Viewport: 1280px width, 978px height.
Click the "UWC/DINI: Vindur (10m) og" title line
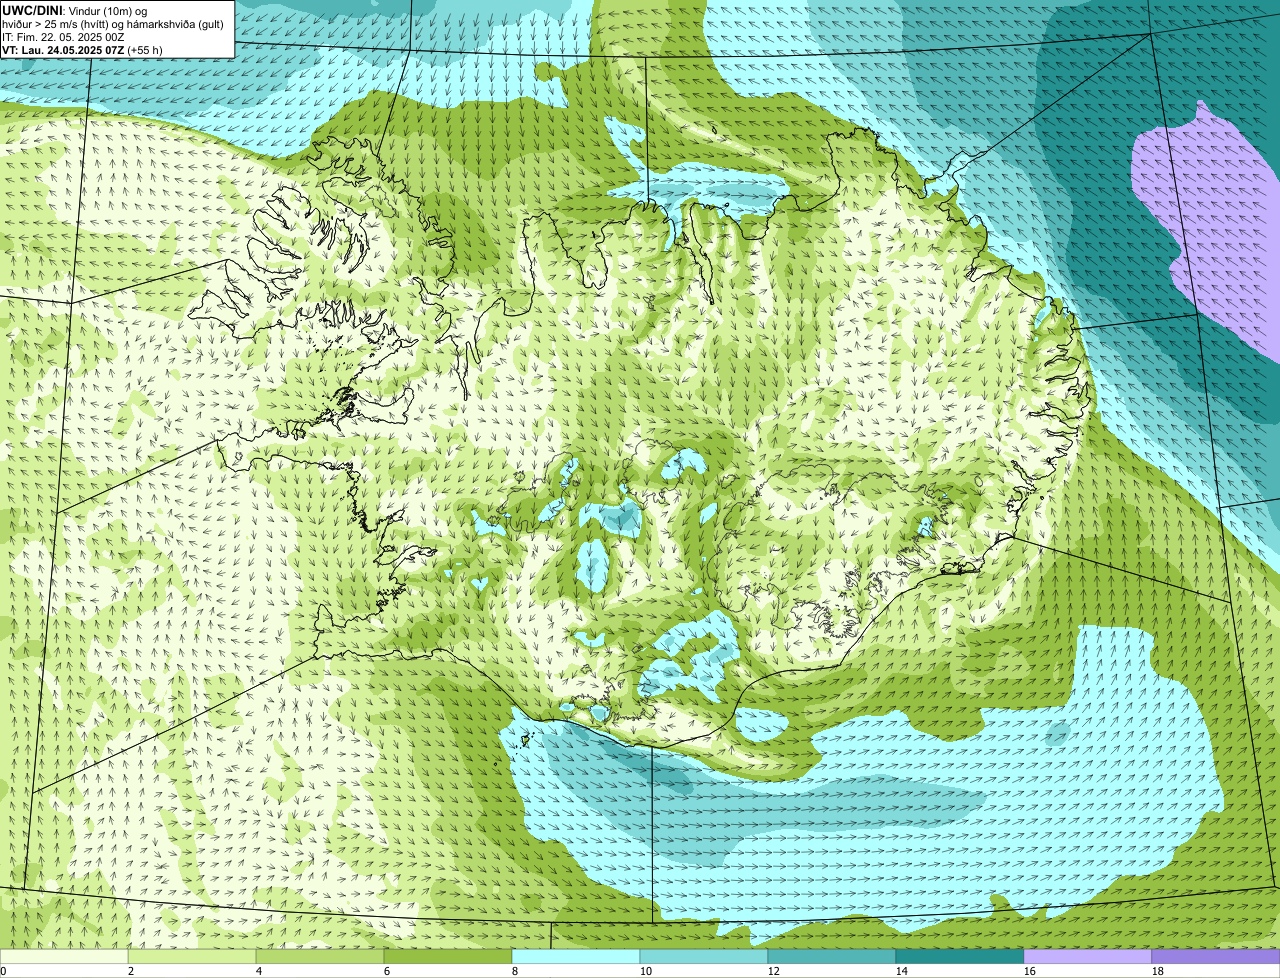(75, 10)
